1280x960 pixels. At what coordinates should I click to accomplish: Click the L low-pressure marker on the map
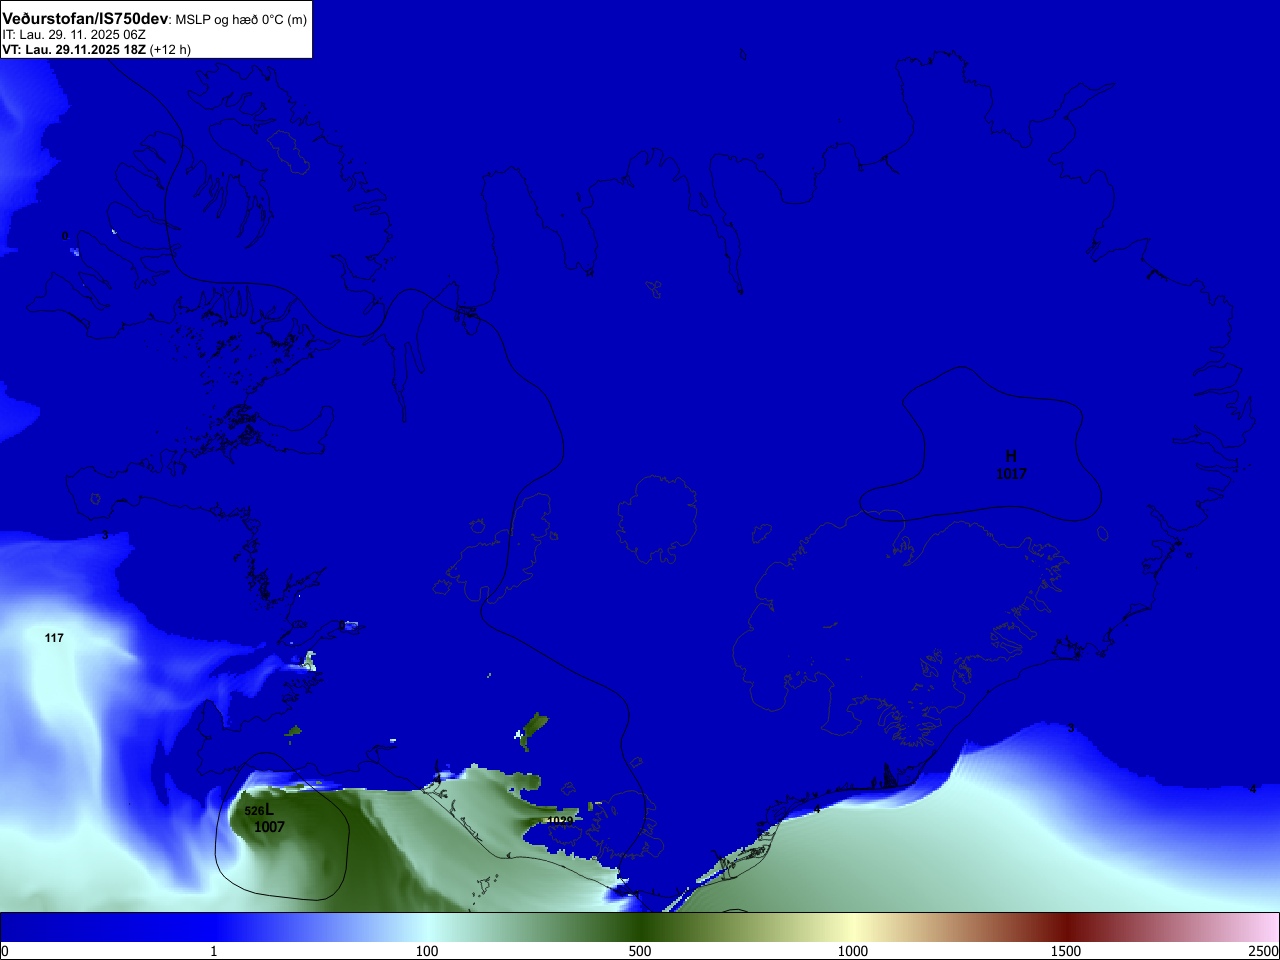tap(269, 810)
